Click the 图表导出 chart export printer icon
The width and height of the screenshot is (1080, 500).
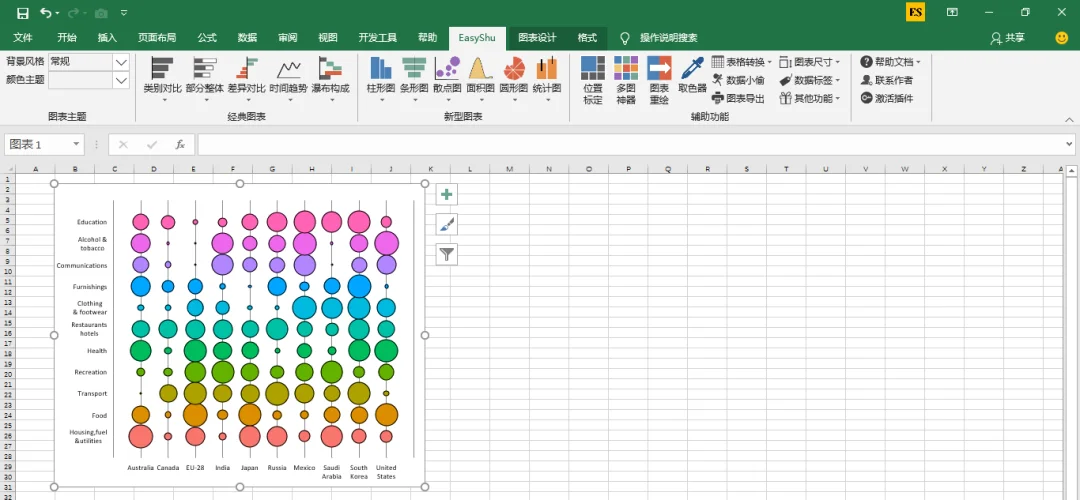point(717,98)
